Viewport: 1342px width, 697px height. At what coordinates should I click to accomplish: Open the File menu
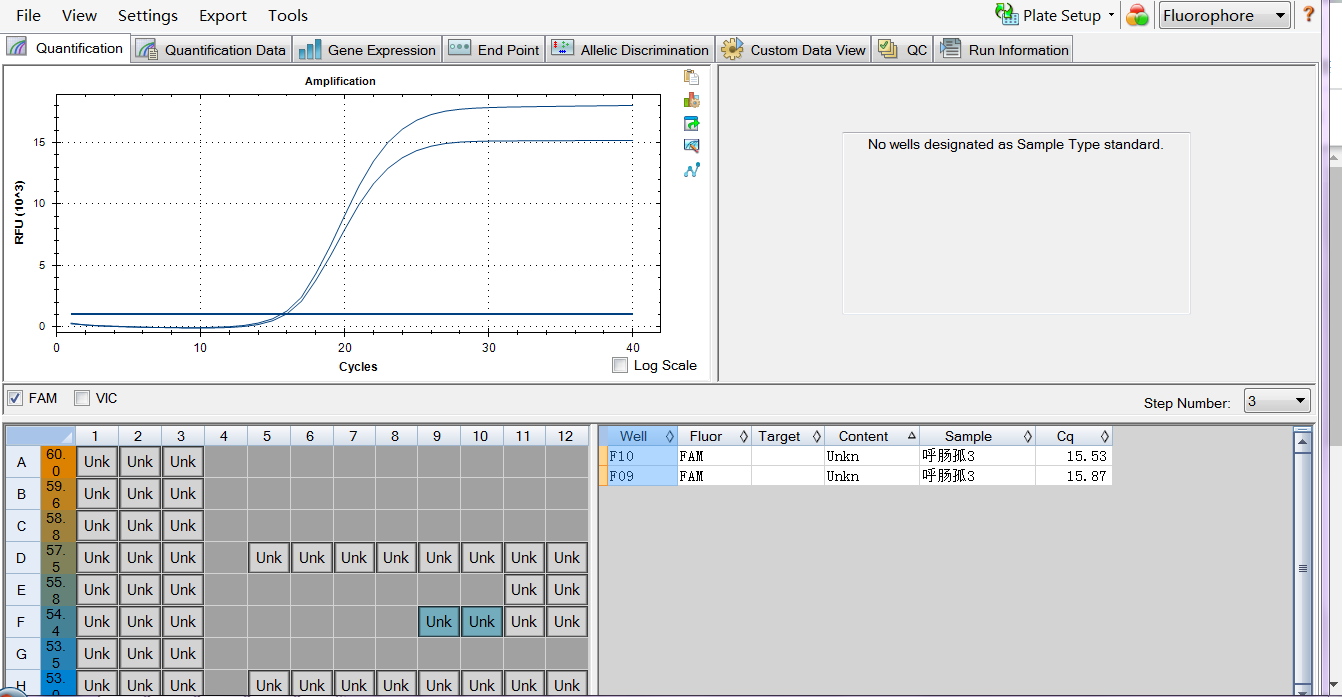pos(29,15)
